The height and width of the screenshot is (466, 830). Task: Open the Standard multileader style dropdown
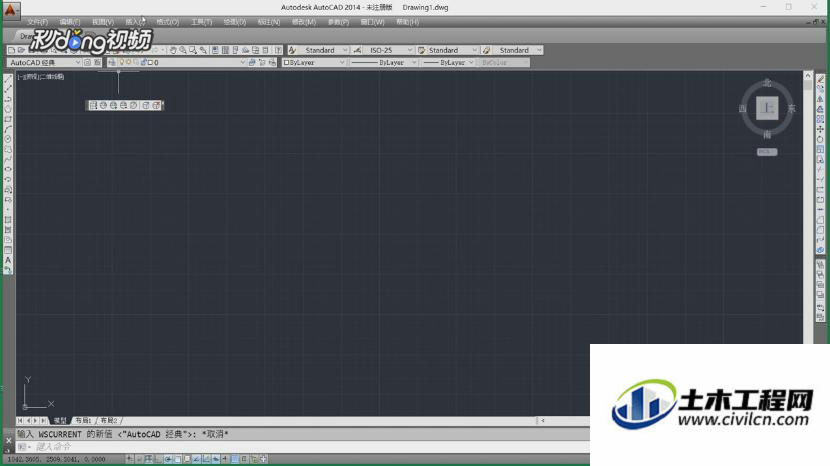[x=518, y=50]
